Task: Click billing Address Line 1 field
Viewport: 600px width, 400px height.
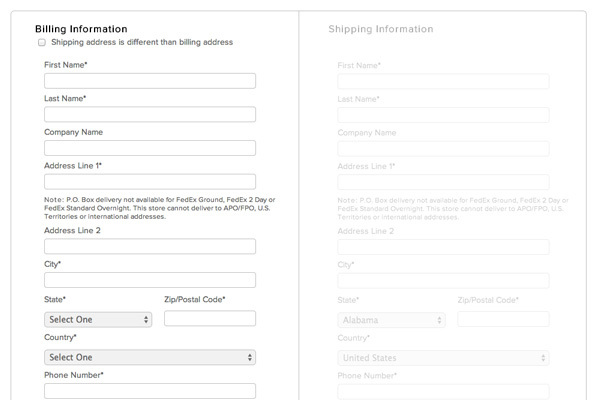Action: coord(150,182)
